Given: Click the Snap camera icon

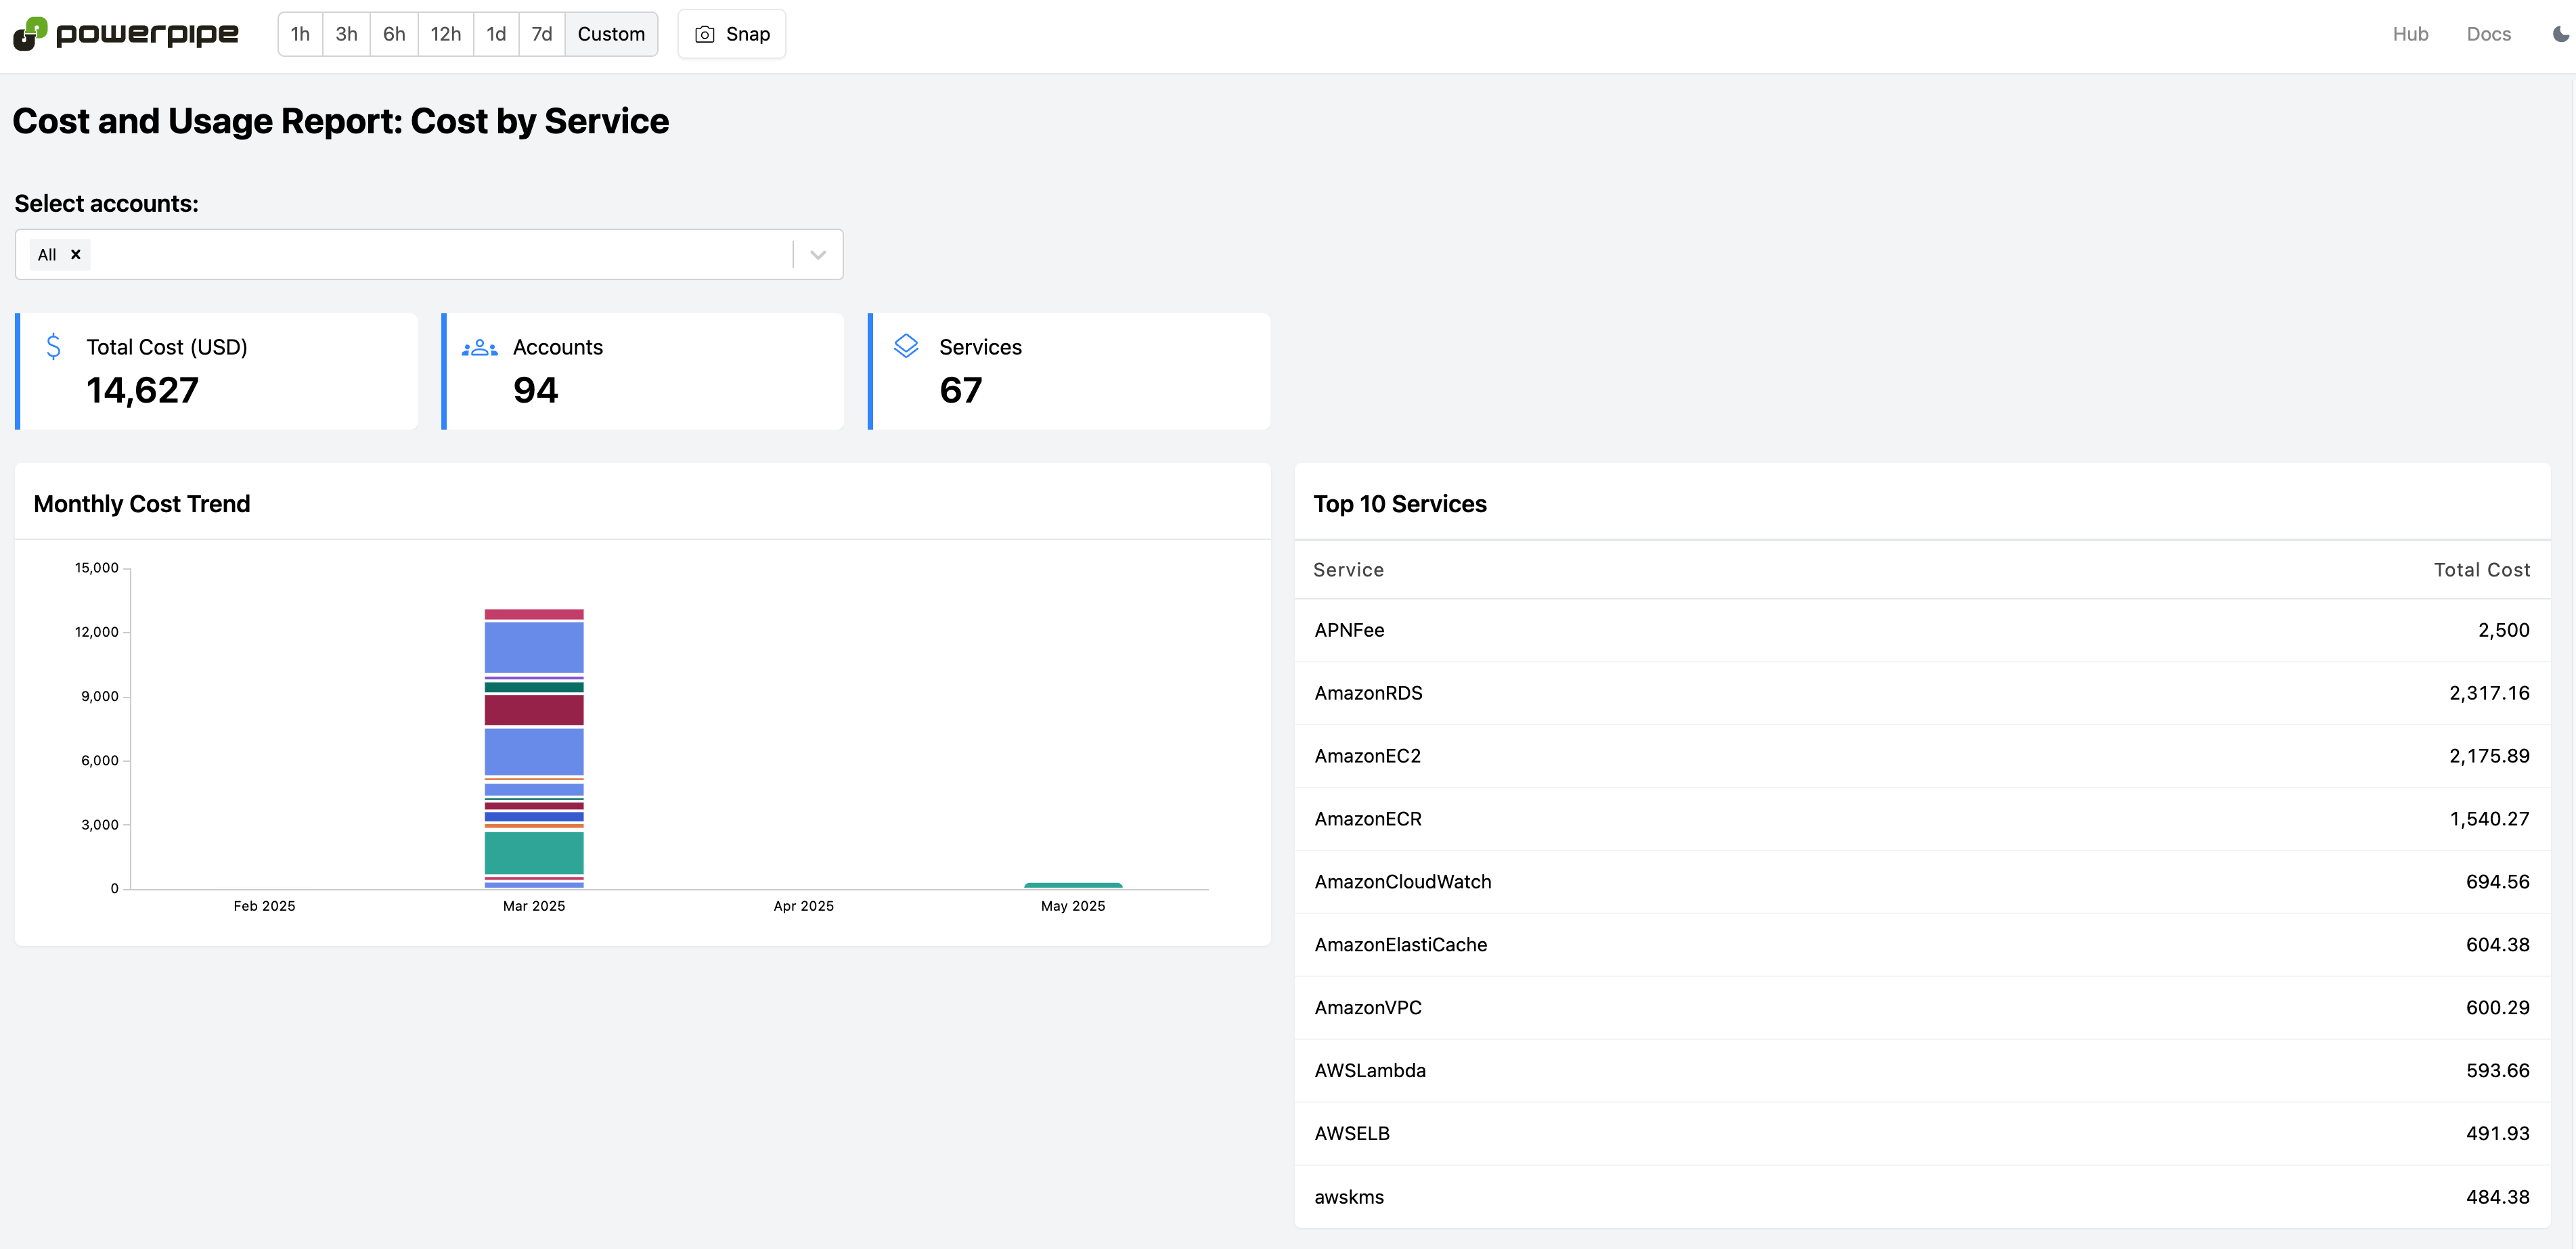Looking at the screenshot, I should click(x=704, y=34).
